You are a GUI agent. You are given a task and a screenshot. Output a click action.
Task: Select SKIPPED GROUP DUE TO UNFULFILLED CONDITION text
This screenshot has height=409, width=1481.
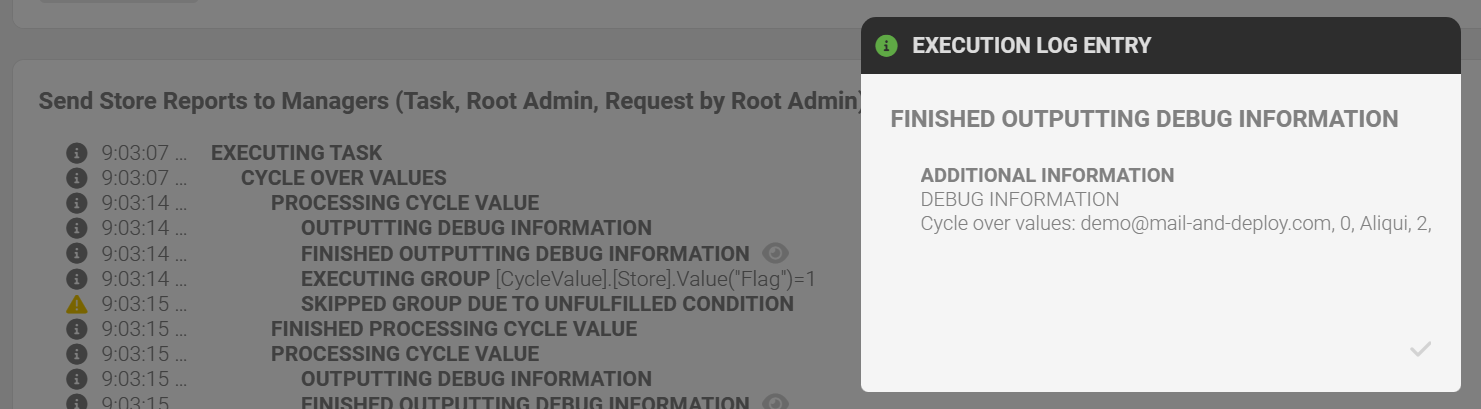click(547, 304)
